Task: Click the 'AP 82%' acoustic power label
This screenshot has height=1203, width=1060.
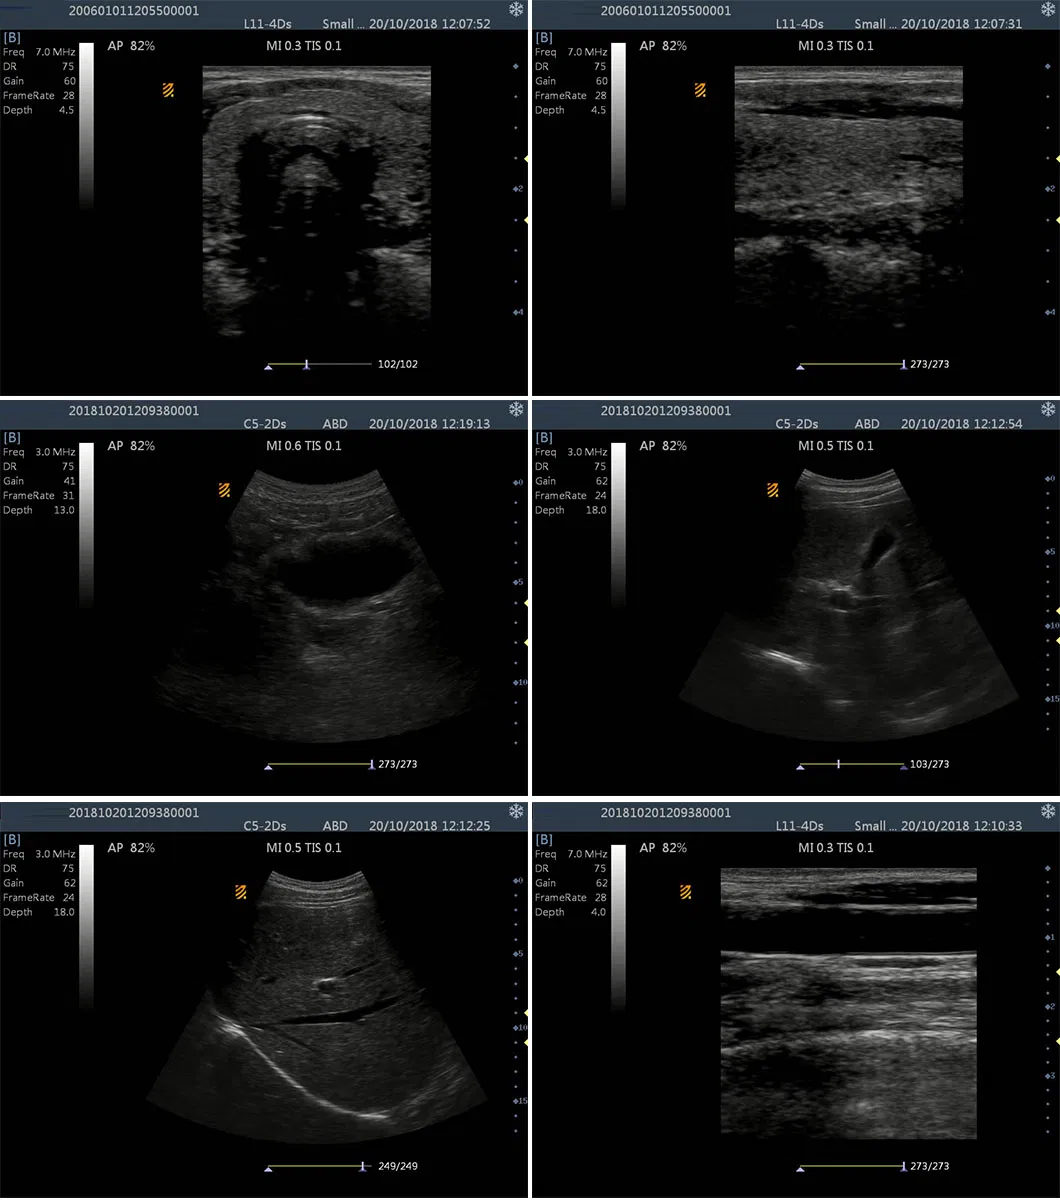Action: 132,44
